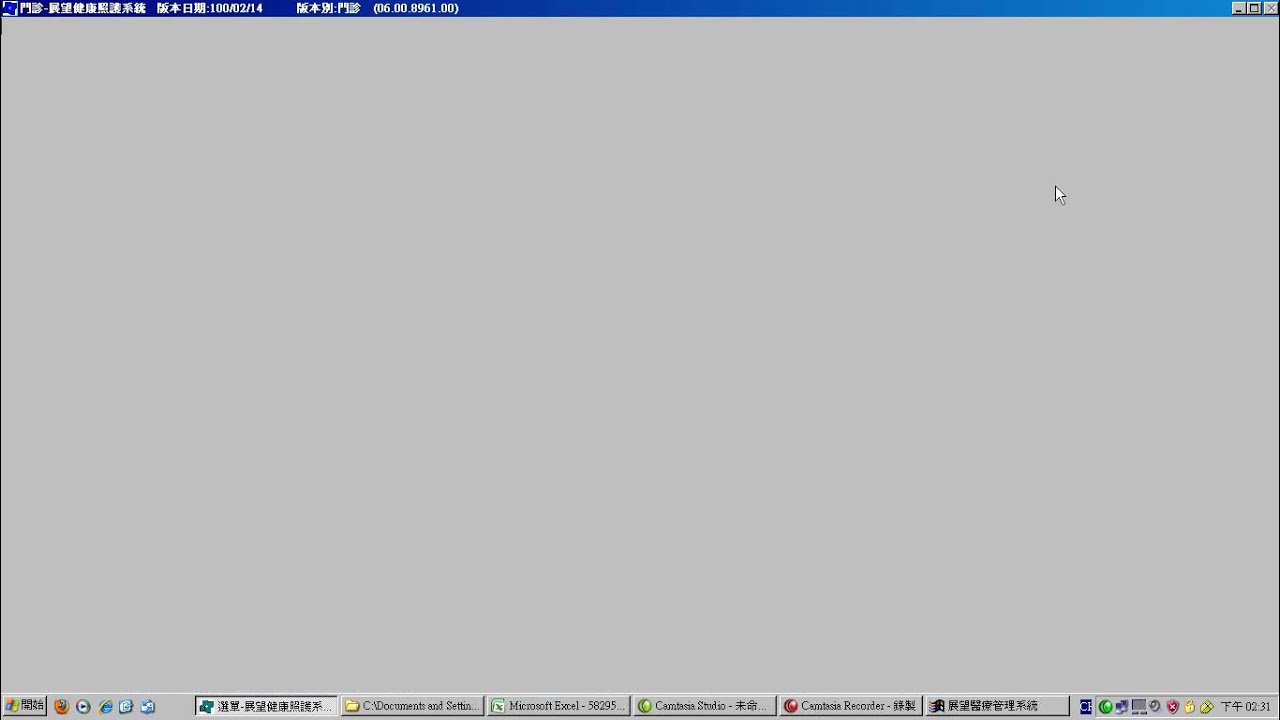The image size is (1280, 720).
Task: Click the monitor display tray icon
Action: point(1139,707)
